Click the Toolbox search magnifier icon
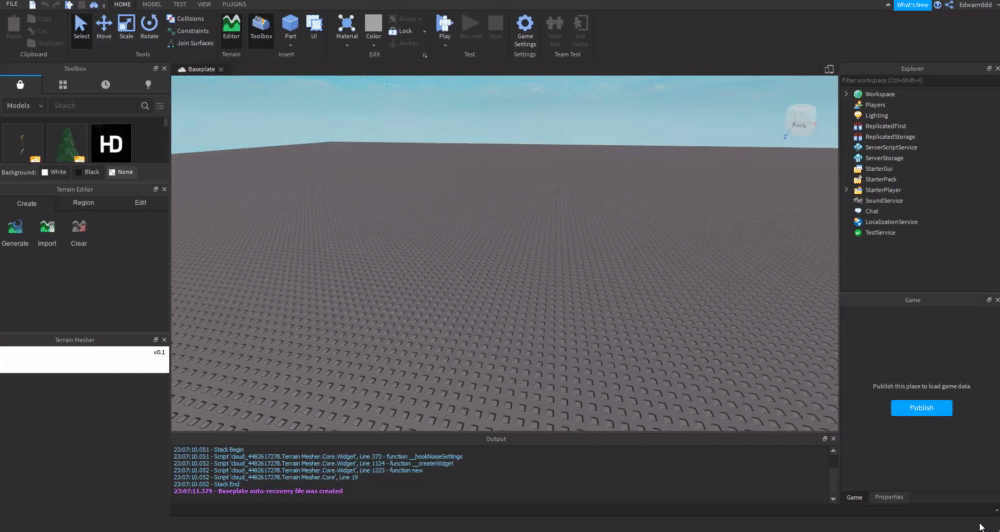Screen dimensions: 1000x532 (x=145, y=106)
